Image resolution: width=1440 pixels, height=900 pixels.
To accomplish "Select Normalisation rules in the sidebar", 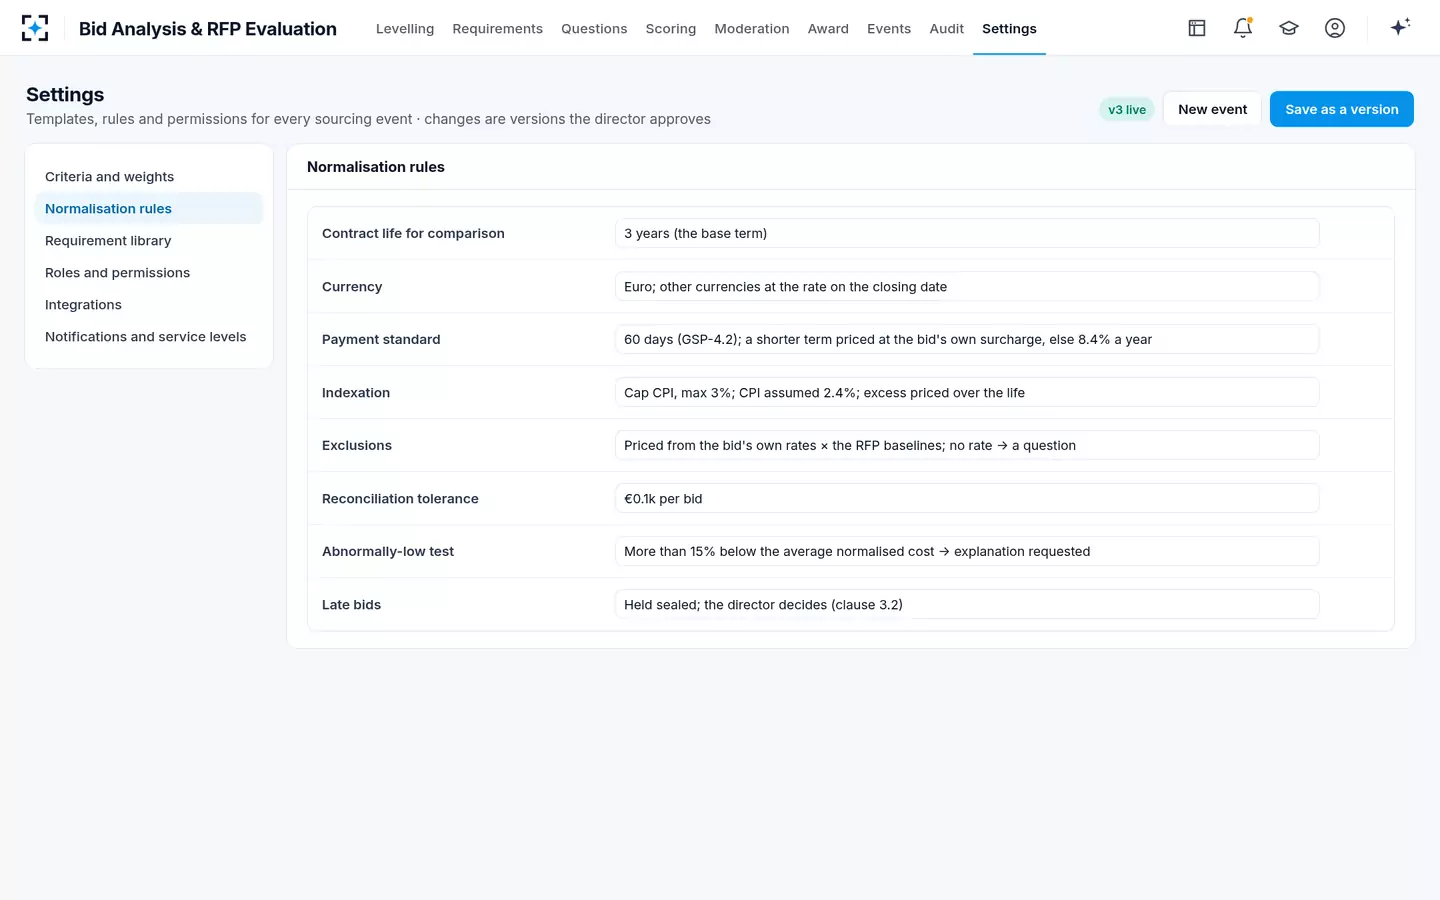I will coord(149,209).
